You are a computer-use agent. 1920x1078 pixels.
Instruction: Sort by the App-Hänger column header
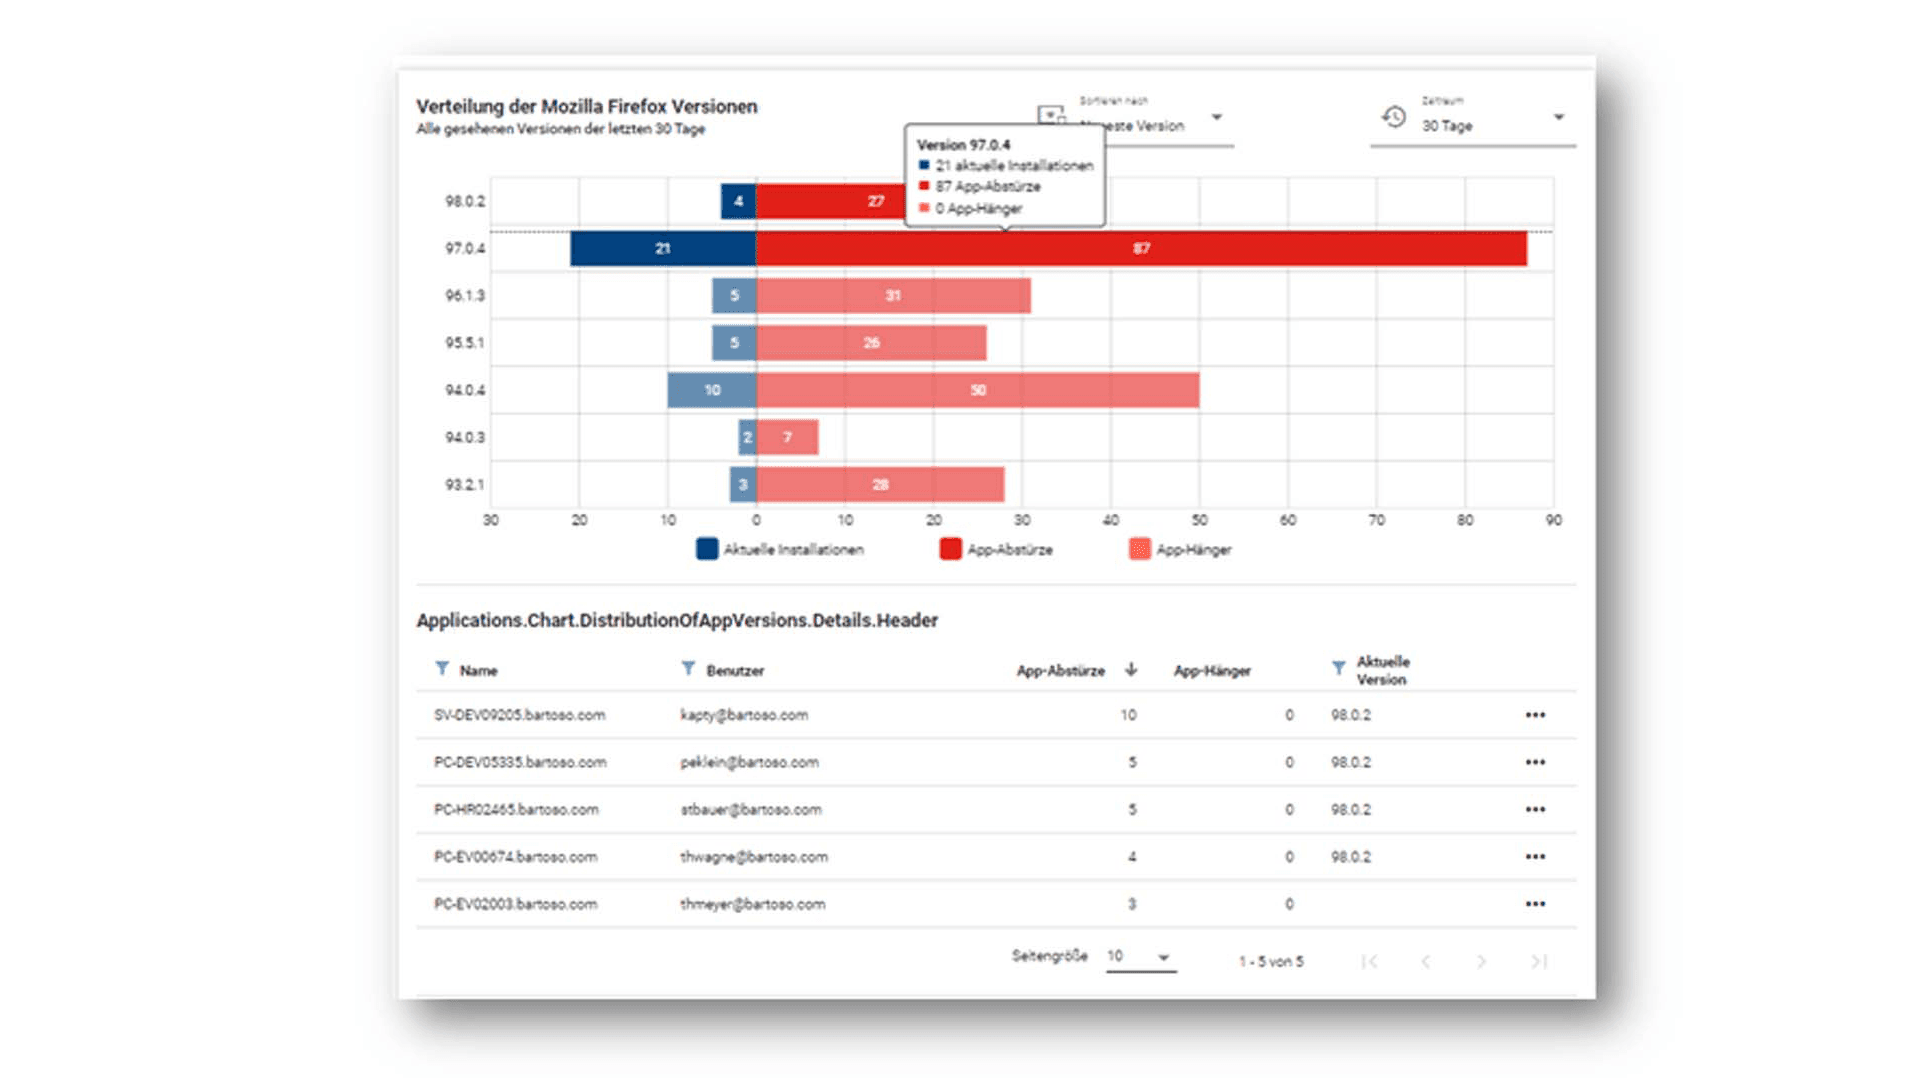coord(1212,670)
